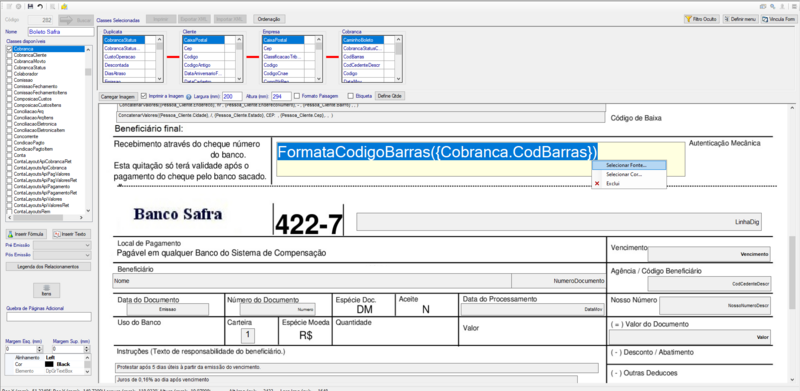Click the Undo arrow icon
This screenshot has width=800, height=391.
point(40,6)
